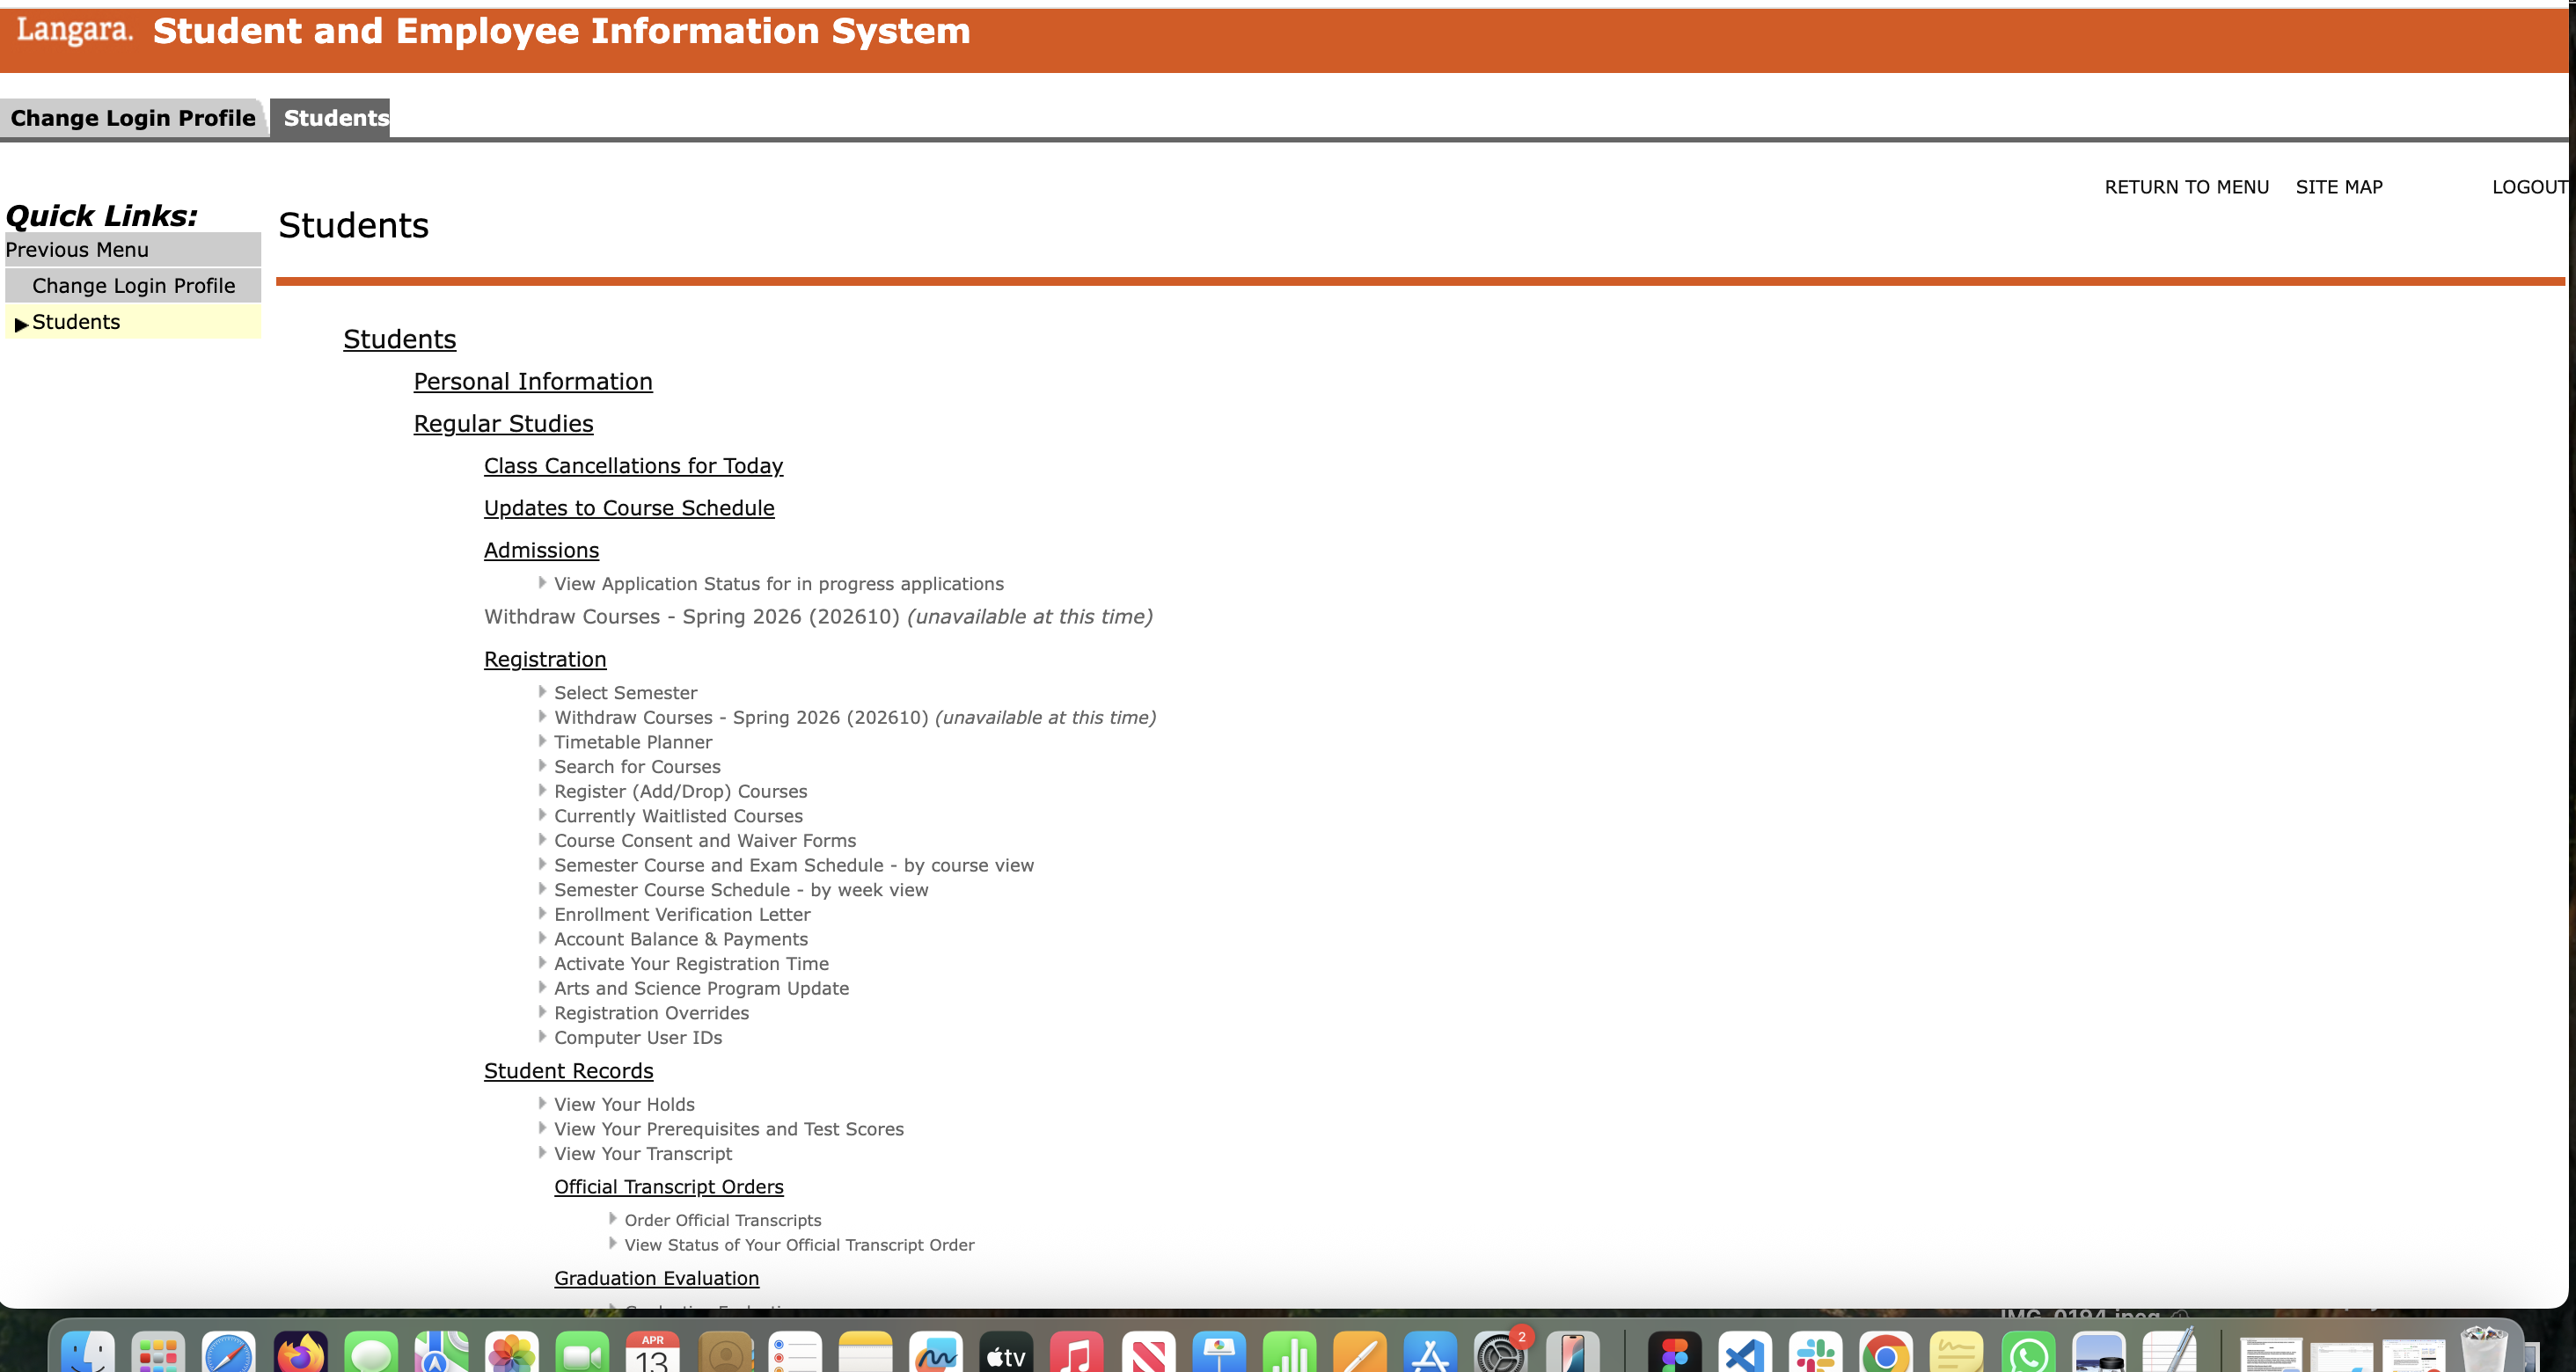The image size is (2576, 1372).
Task: Switch to the Students tab
Action: (335, 117)
